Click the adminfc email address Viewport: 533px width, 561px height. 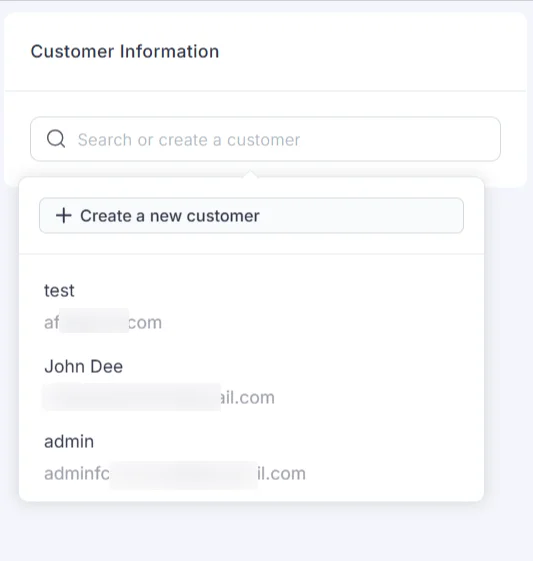[x=175, y=473]
